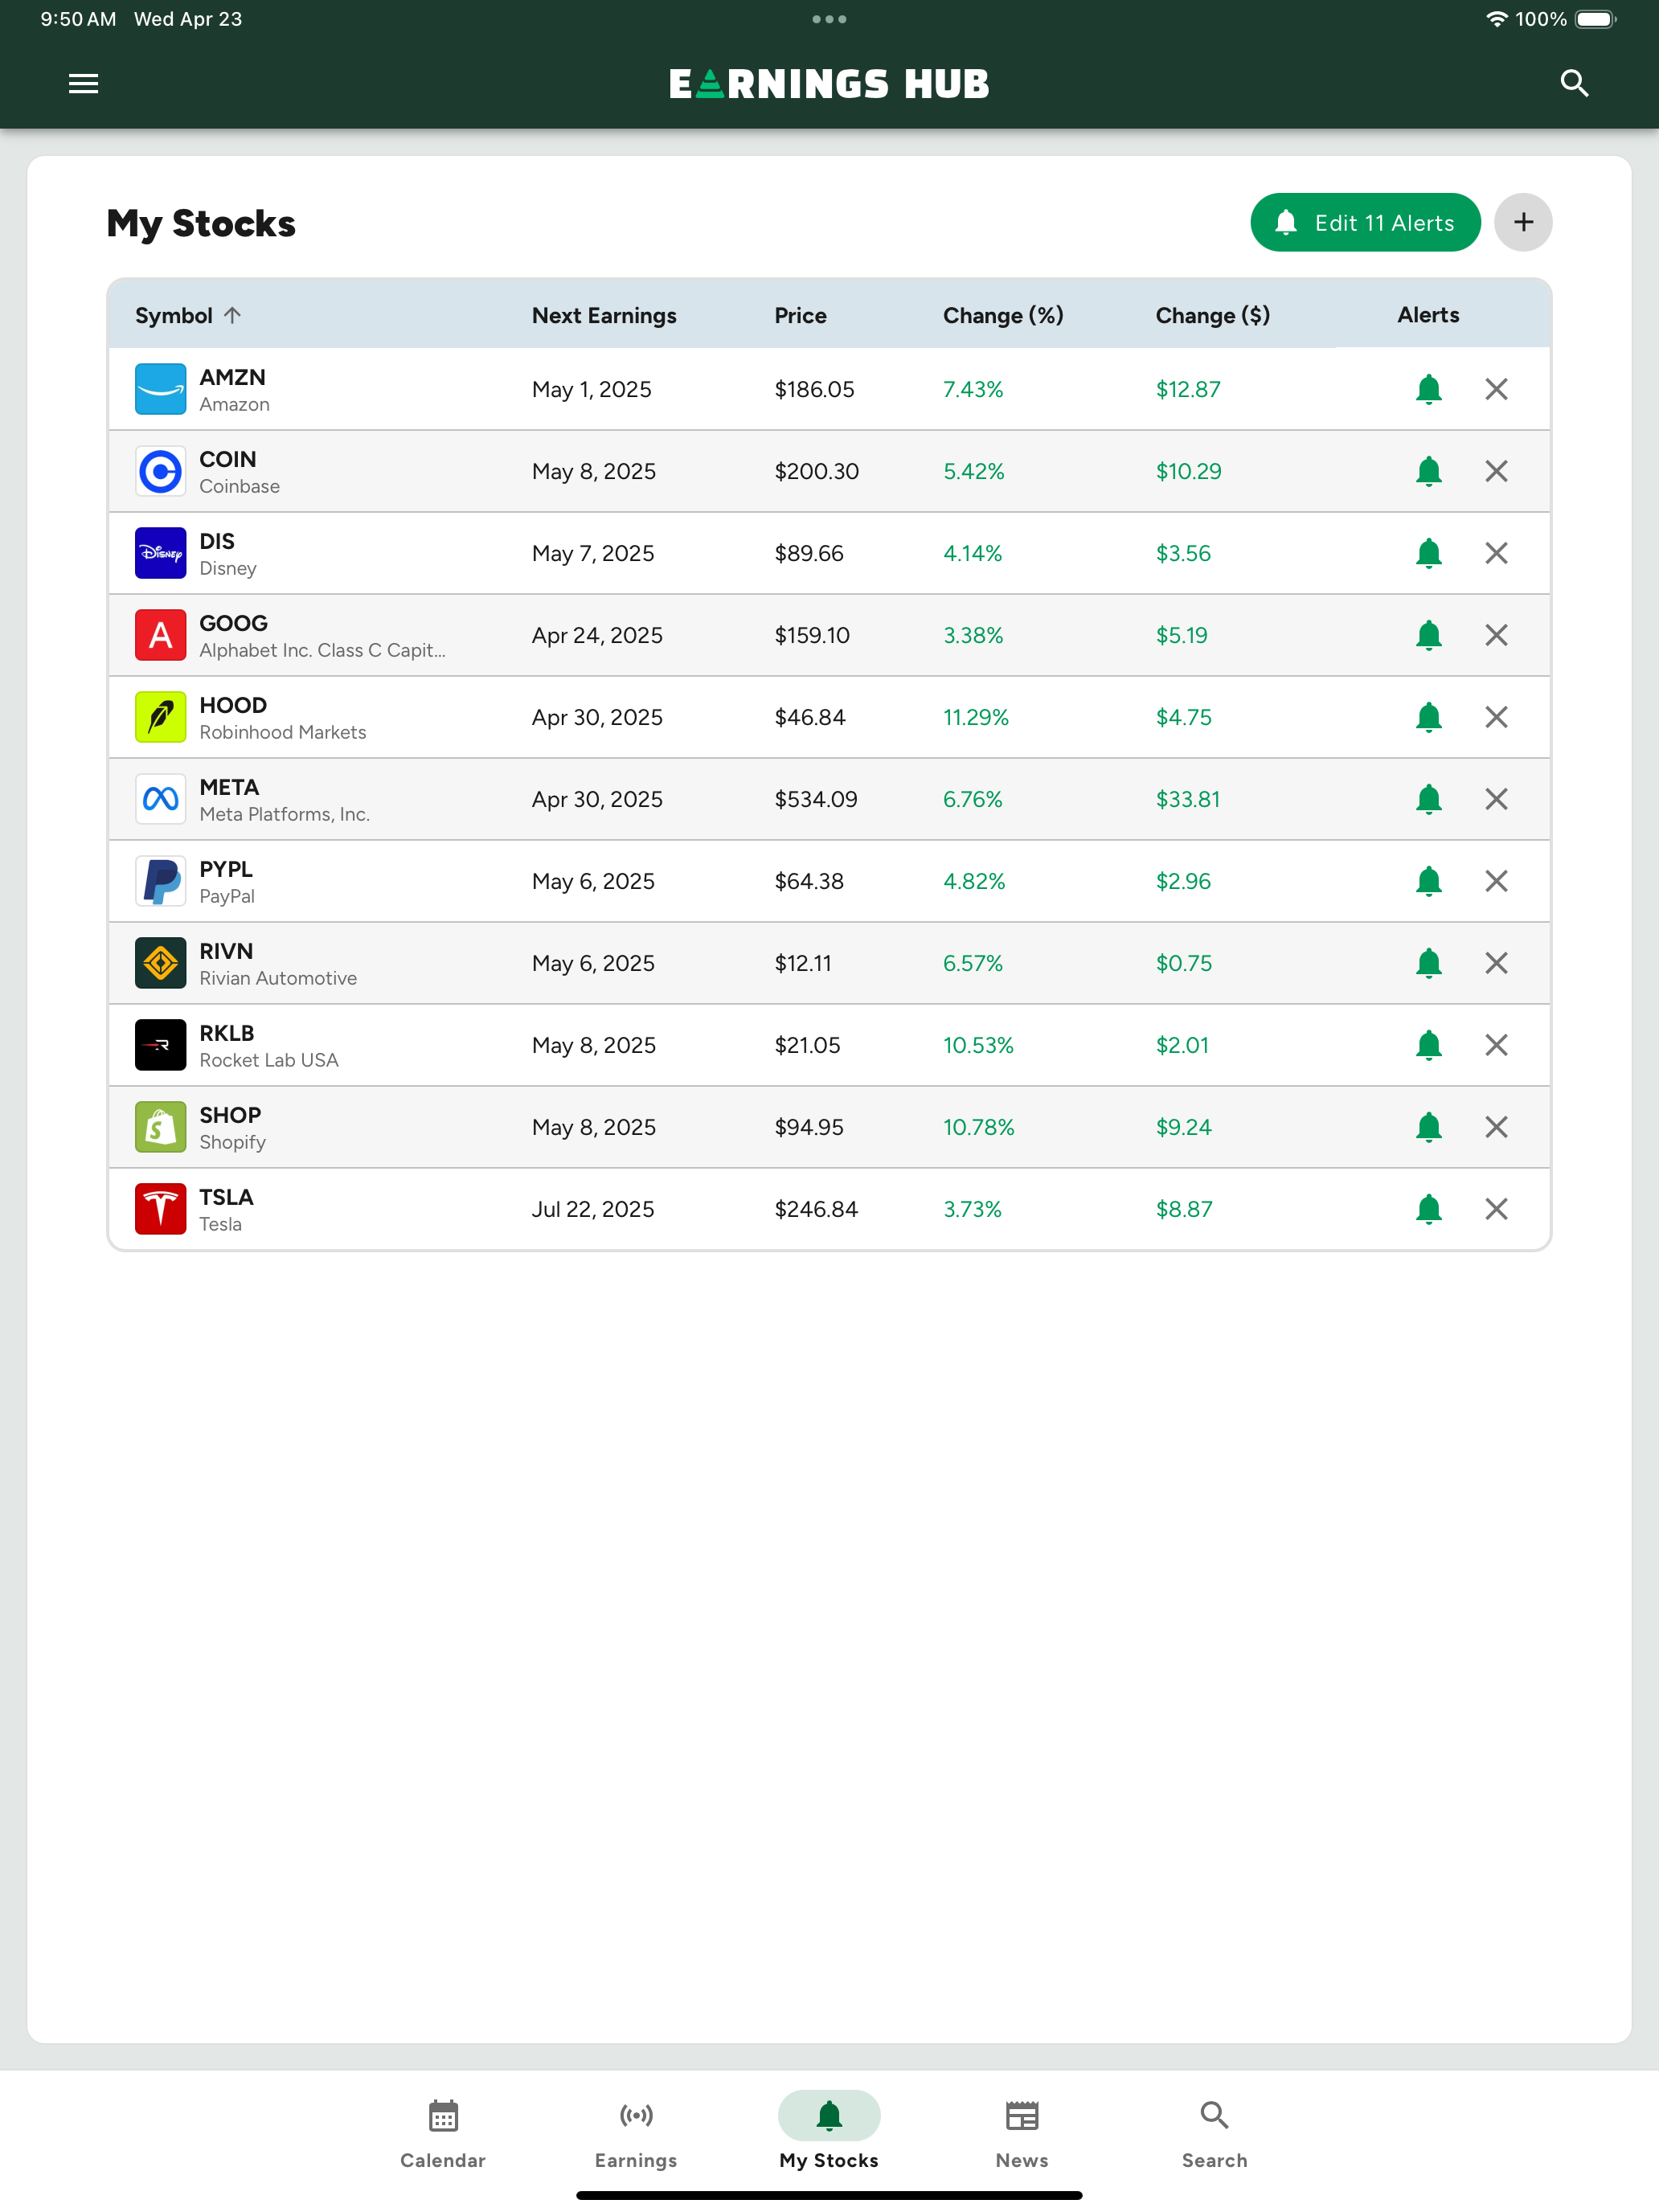Open the Earnings tab
The width and height of the screenshot is (1659, 2212).
636,2133
